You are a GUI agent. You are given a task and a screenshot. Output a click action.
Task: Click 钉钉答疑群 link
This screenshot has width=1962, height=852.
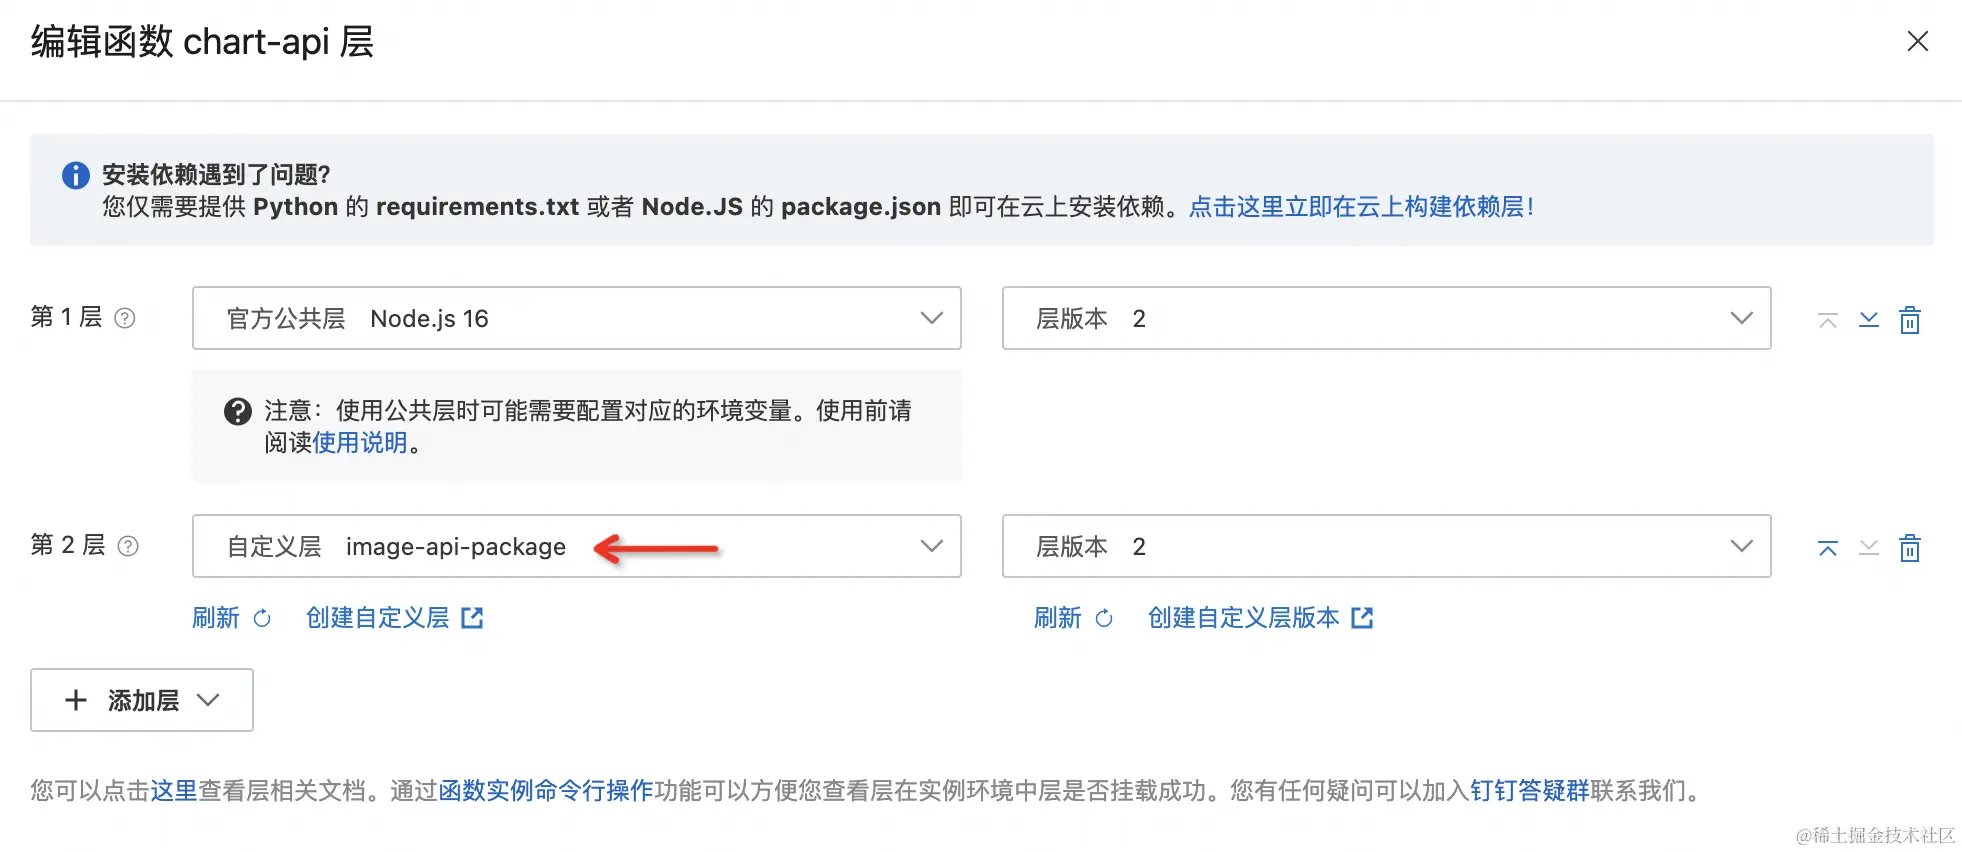click(1529, 791)
